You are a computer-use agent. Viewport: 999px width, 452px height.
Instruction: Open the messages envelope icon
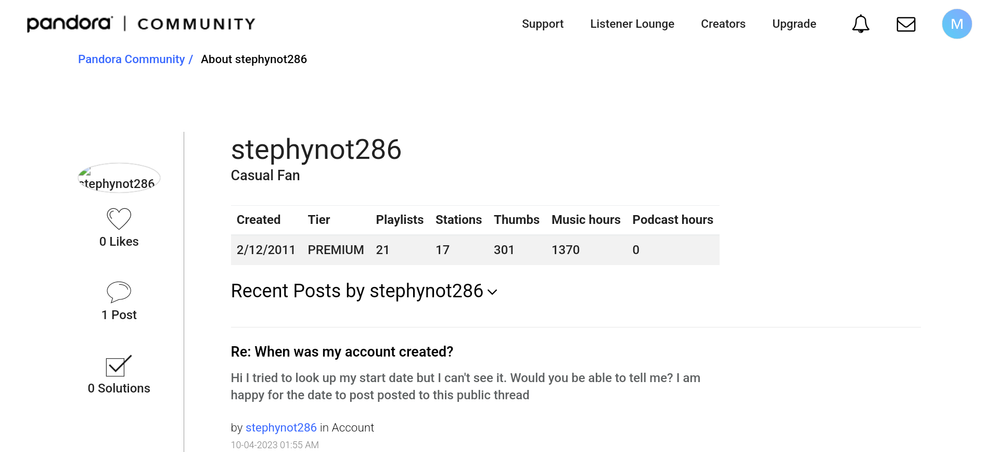click(906, 24)
